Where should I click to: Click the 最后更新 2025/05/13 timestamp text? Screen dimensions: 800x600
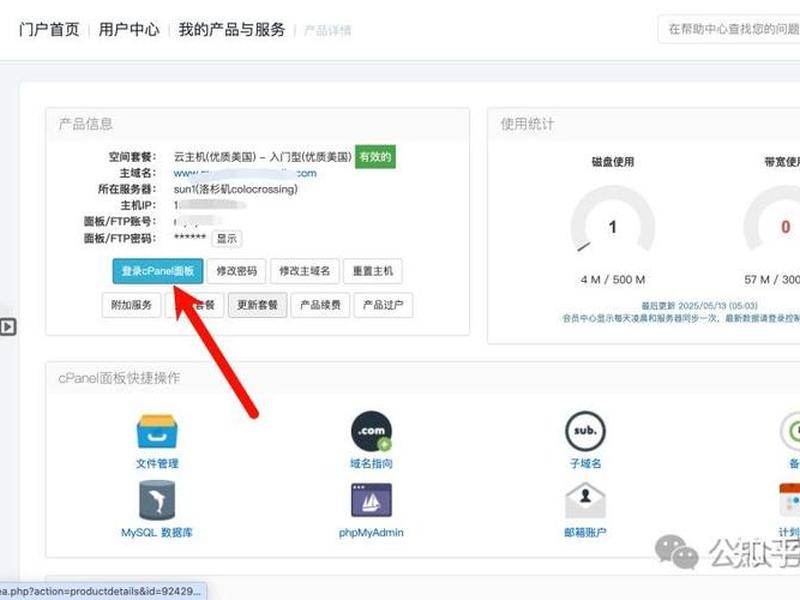point(699,306)
